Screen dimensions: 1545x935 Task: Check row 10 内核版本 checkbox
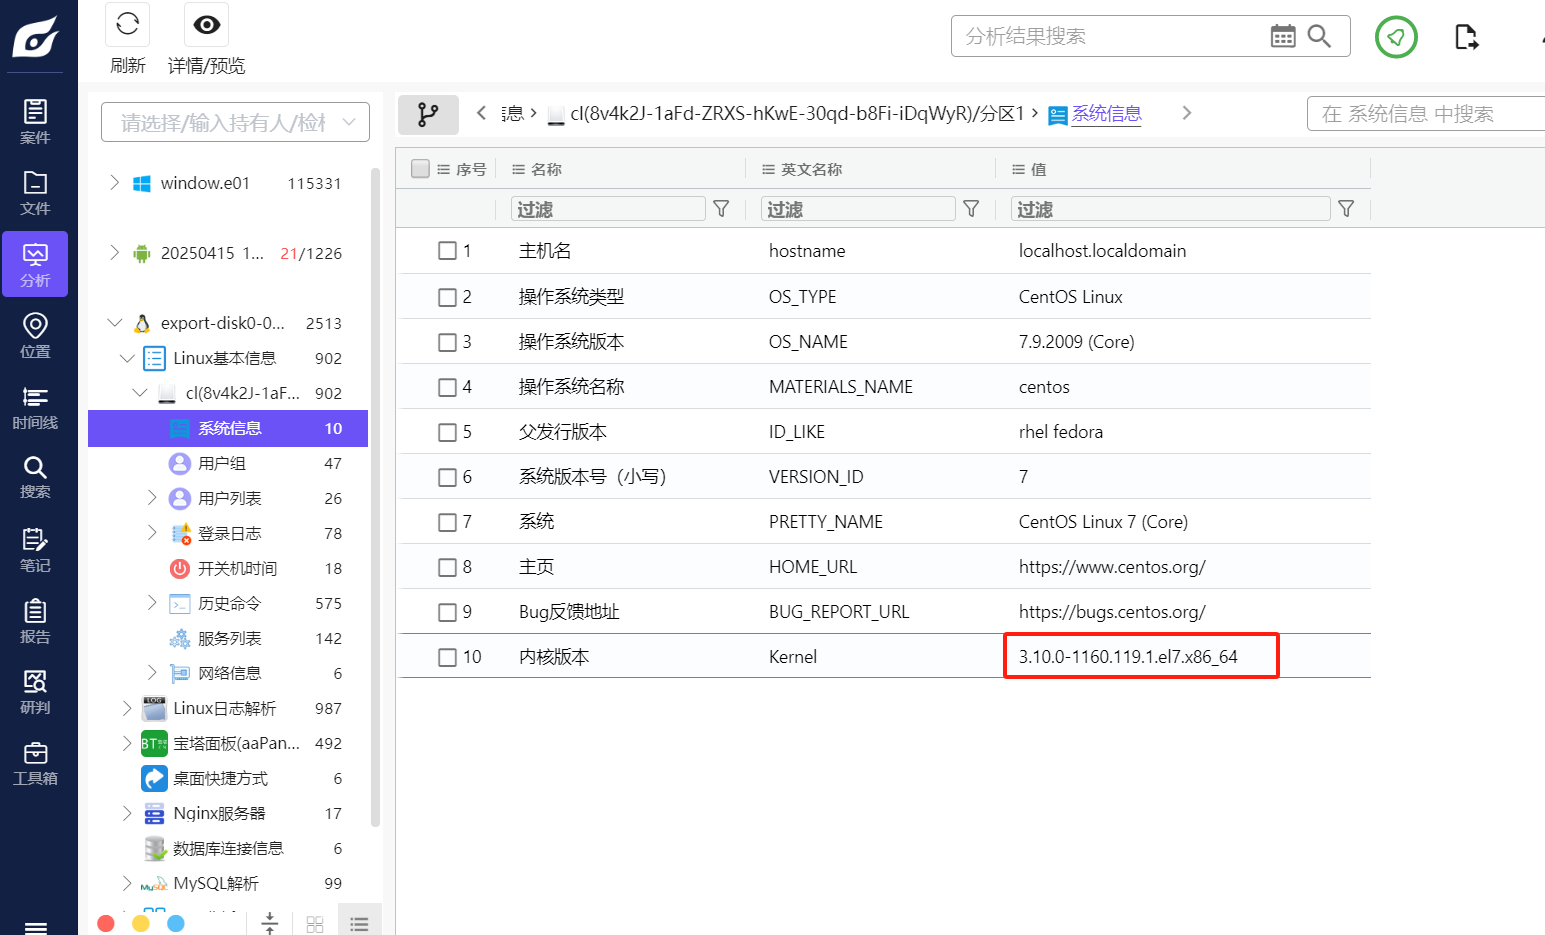448,657
